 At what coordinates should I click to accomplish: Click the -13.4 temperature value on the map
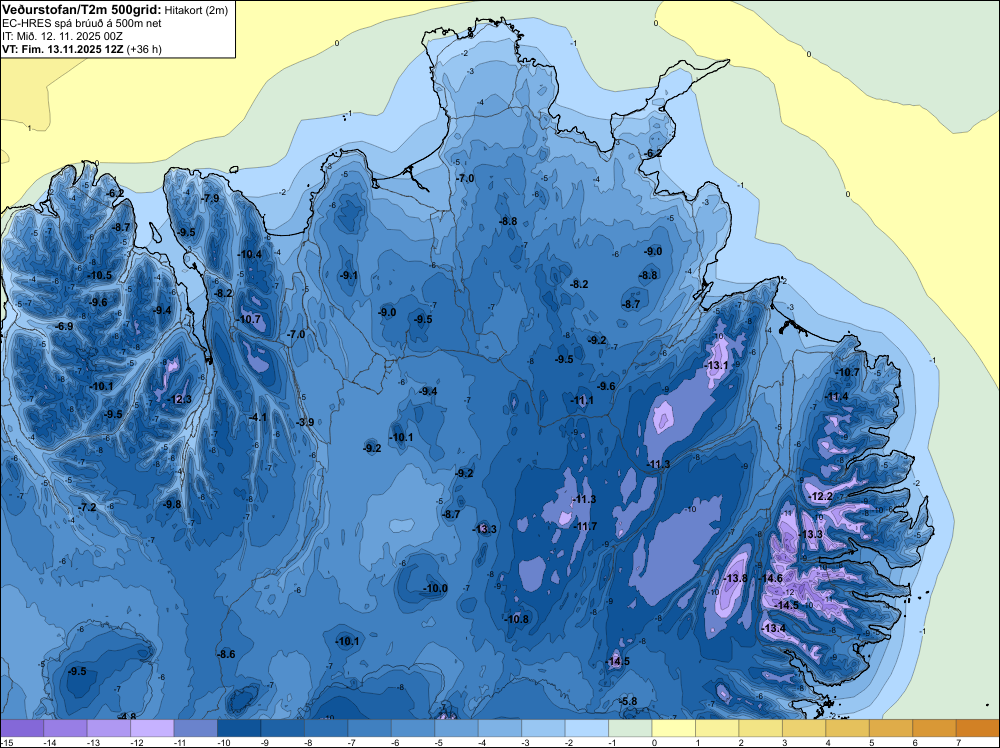click(x=774, y=628)
